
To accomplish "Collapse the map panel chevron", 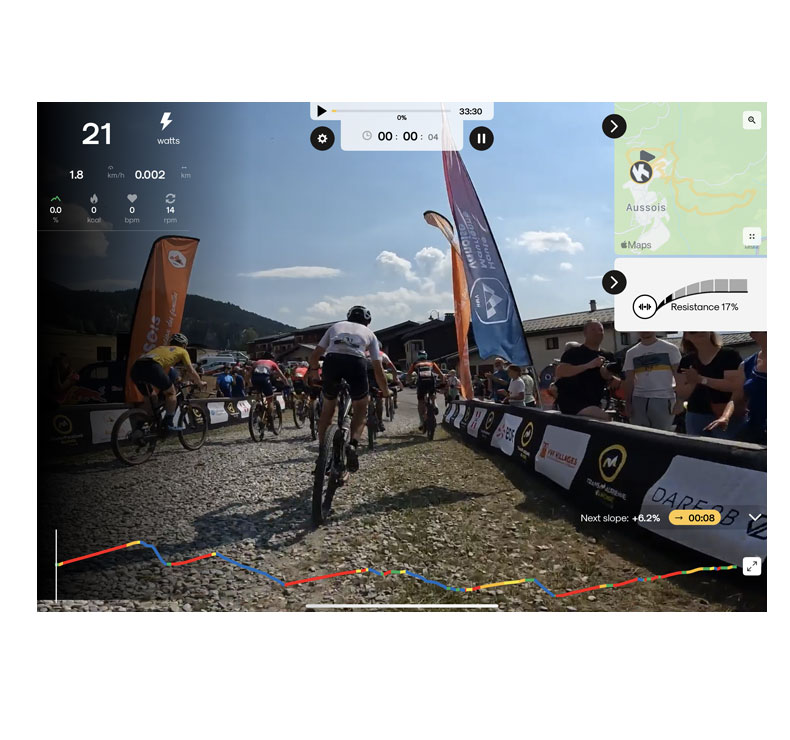I will point(614,126).
